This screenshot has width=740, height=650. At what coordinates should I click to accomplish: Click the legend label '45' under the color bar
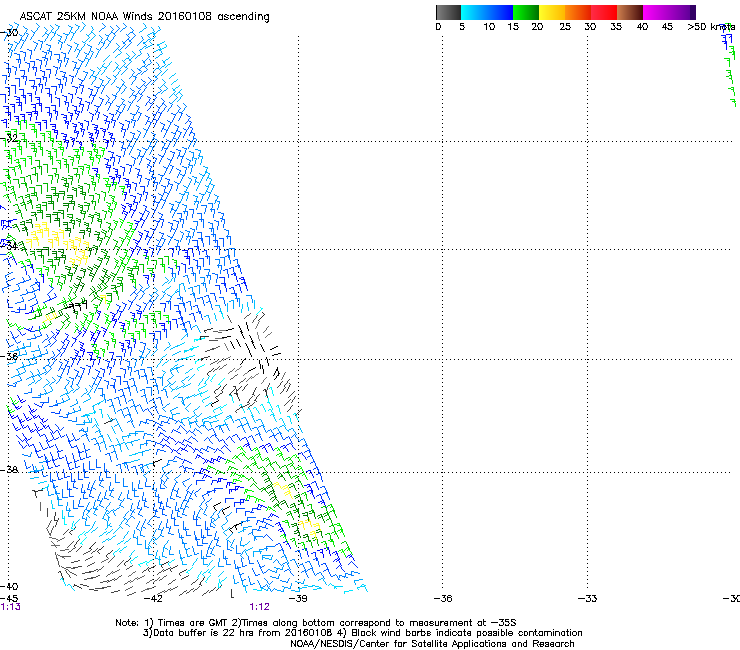667,27
